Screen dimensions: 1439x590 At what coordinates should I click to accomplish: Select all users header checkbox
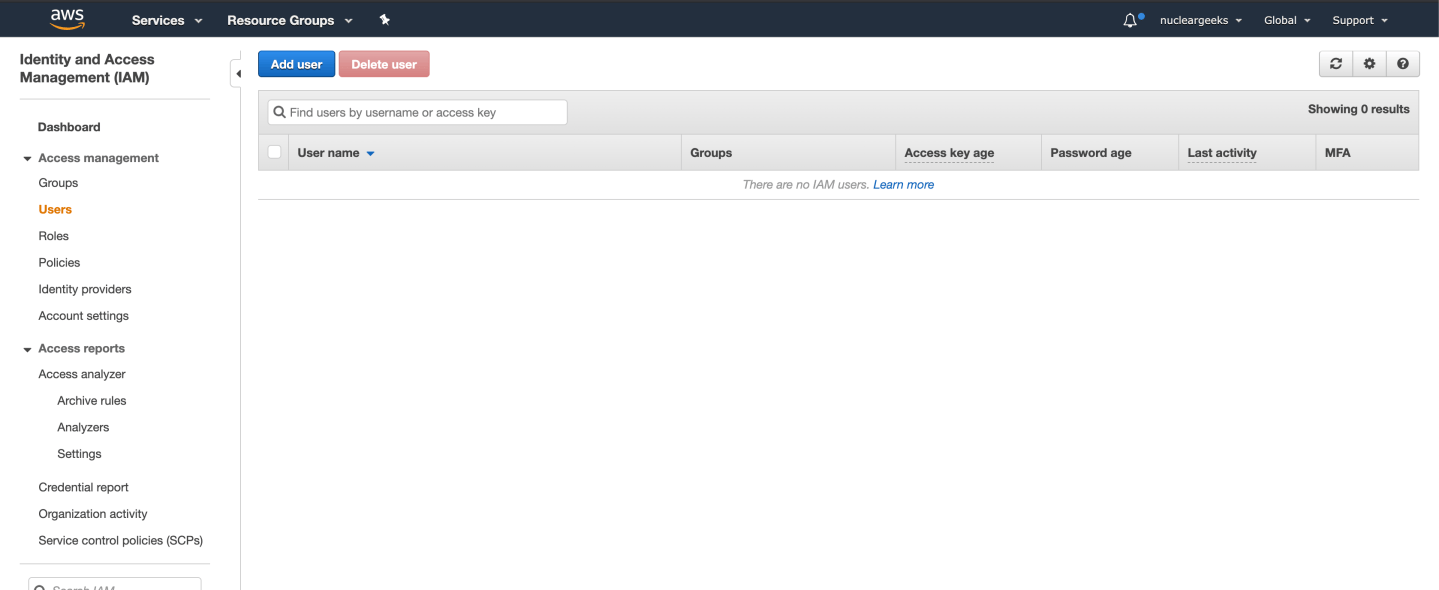pos(275,152)
